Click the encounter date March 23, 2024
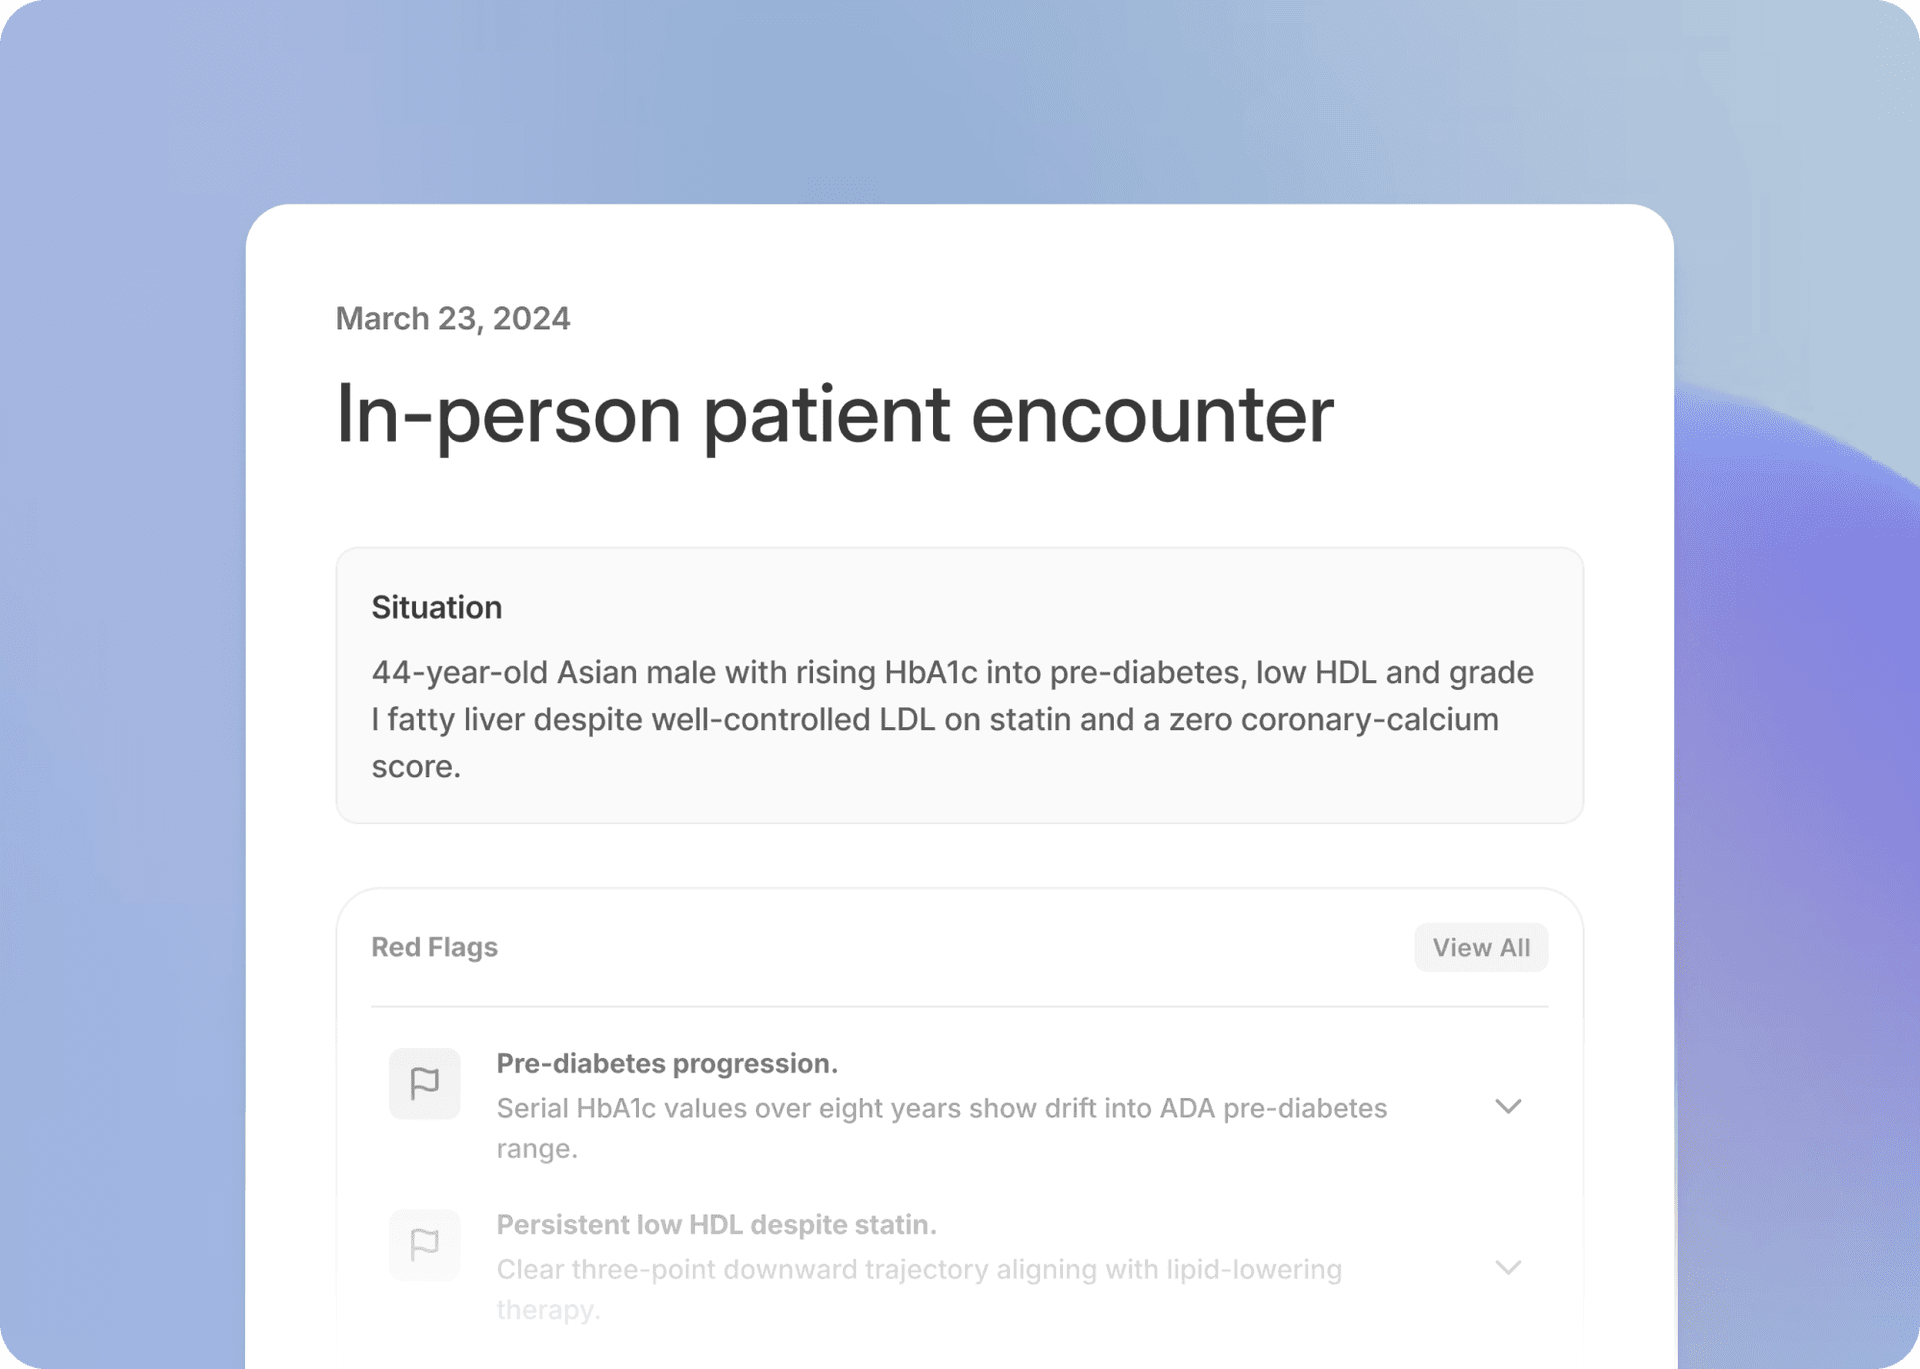Viewport: 1920px width, 1369px height. click(451, 318)
